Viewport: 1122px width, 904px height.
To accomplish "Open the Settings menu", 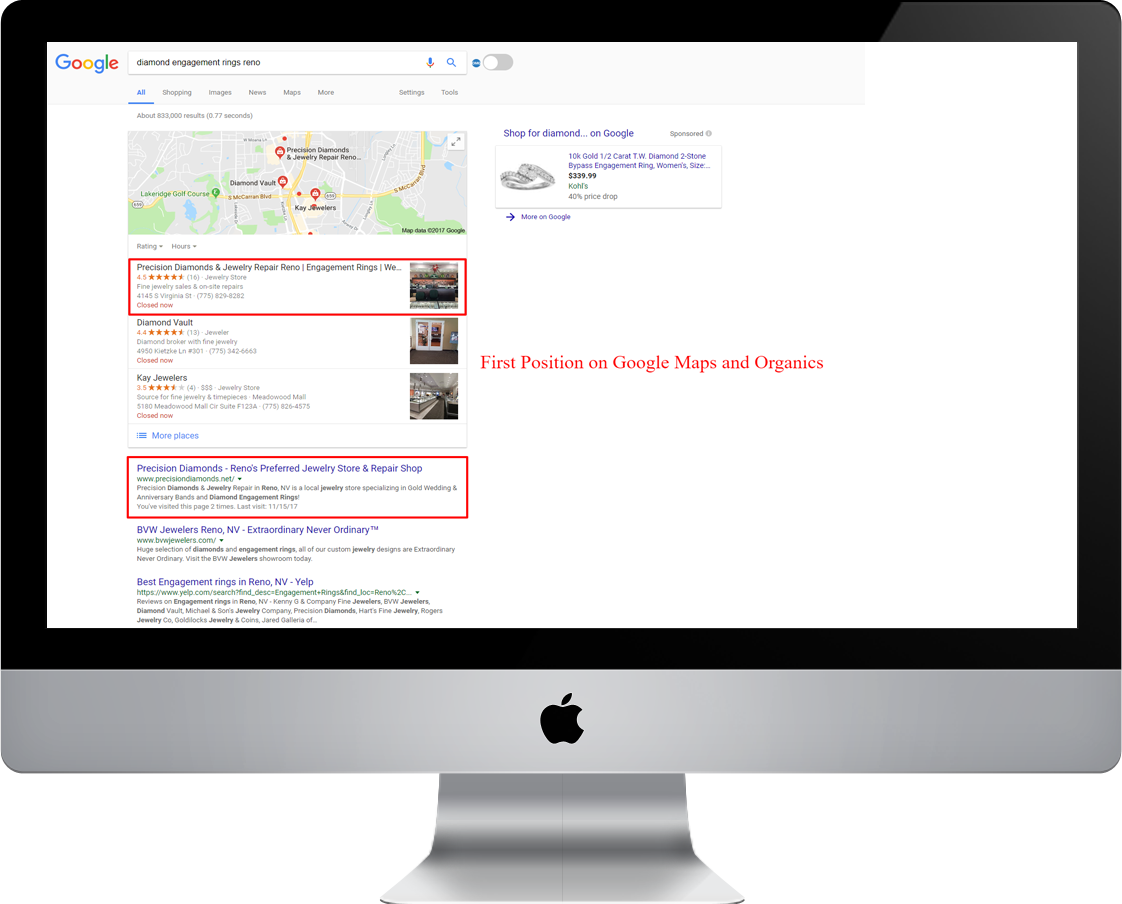I will tap(411, 92).
